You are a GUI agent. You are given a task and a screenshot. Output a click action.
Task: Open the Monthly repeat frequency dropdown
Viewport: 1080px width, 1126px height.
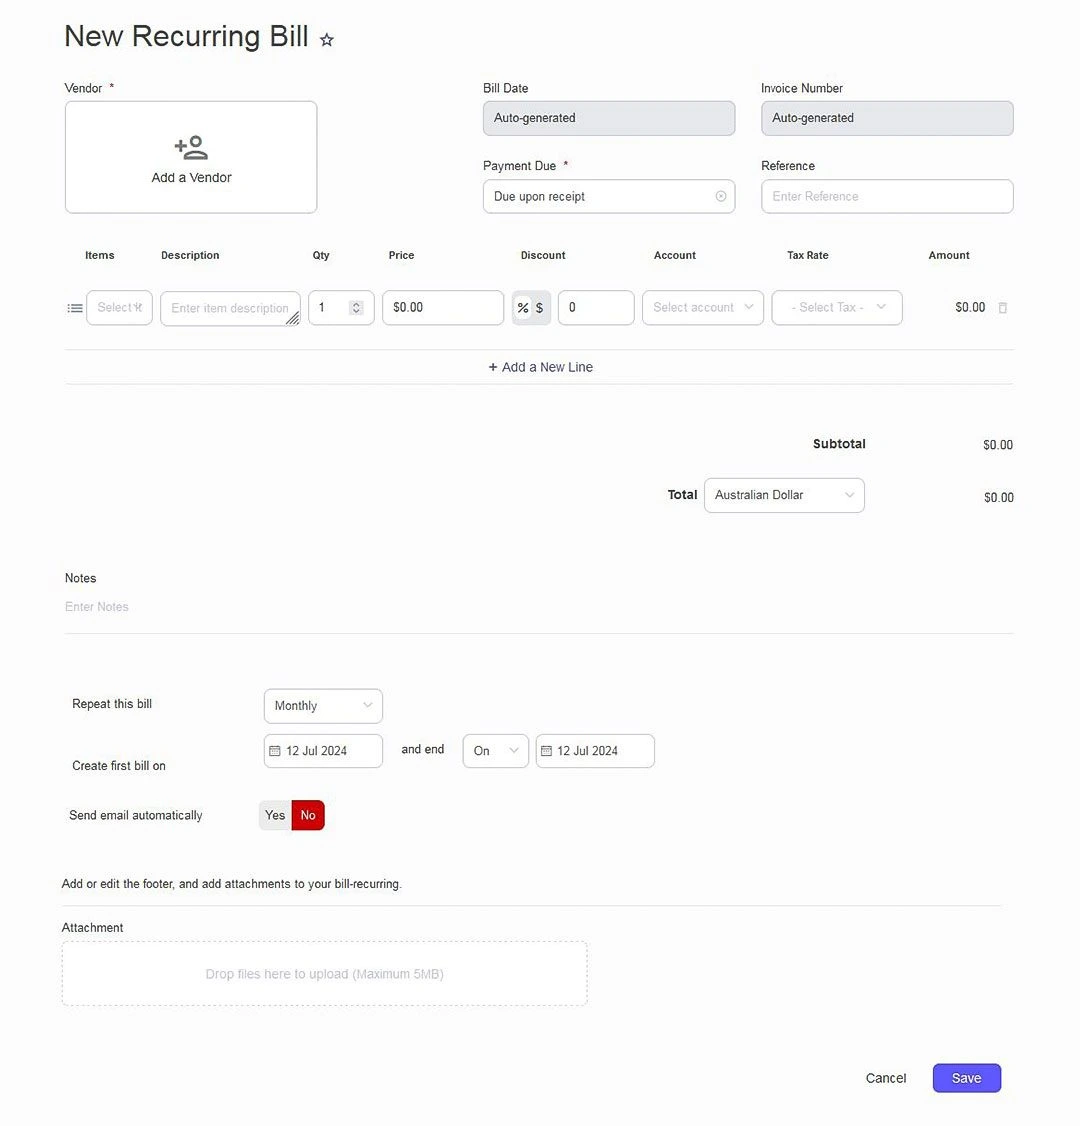pos(322,706)
